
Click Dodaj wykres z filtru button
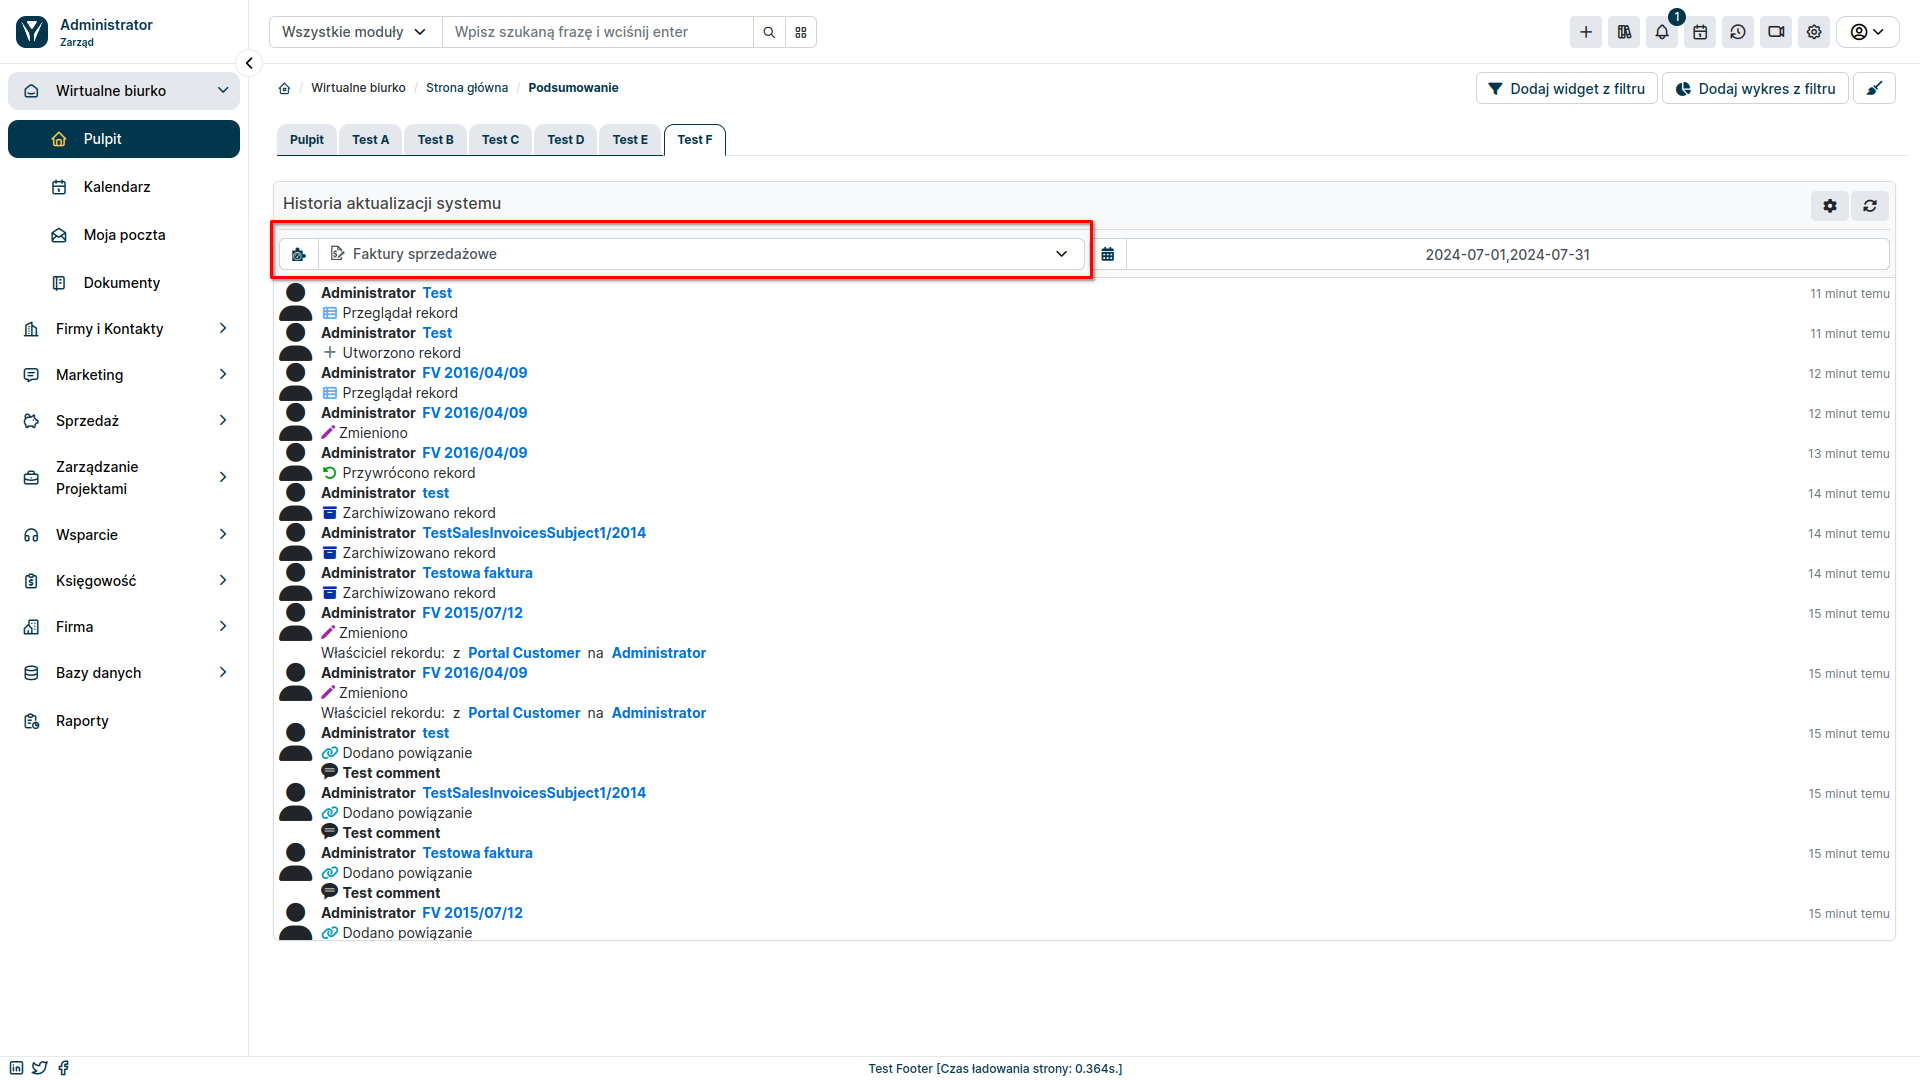coord(1755,88)
